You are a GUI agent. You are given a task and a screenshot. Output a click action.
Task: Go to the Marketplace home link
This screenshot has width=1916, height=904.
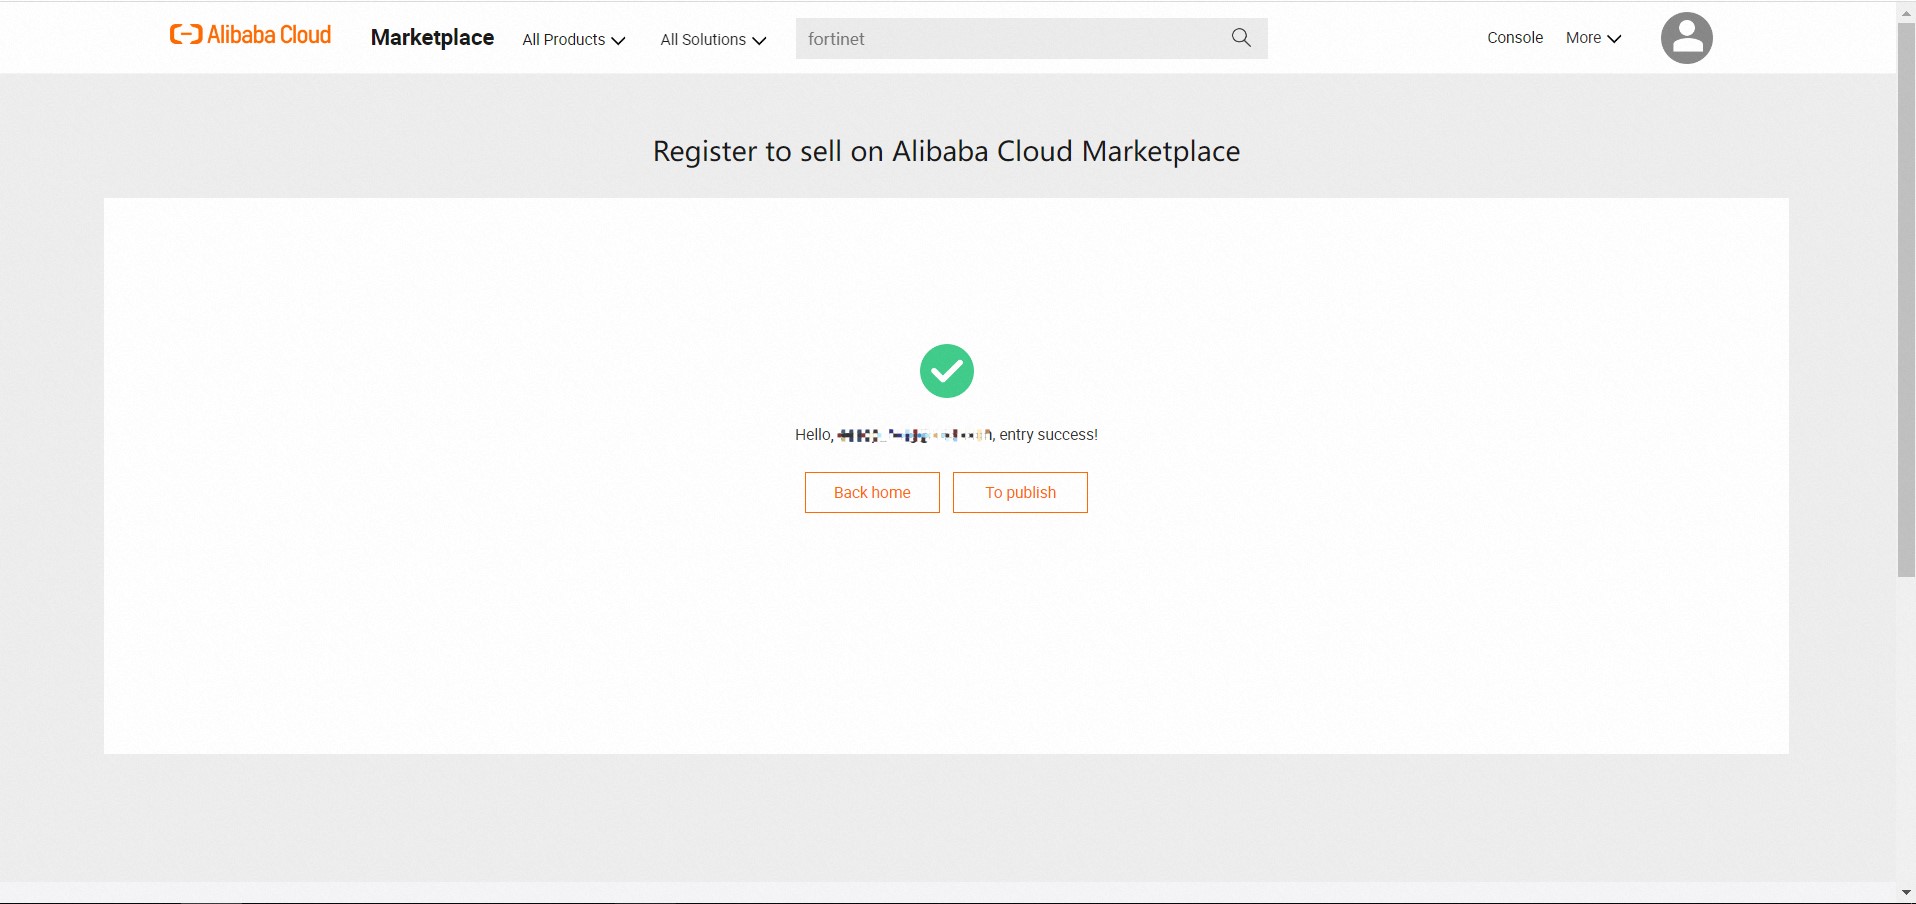432,38
